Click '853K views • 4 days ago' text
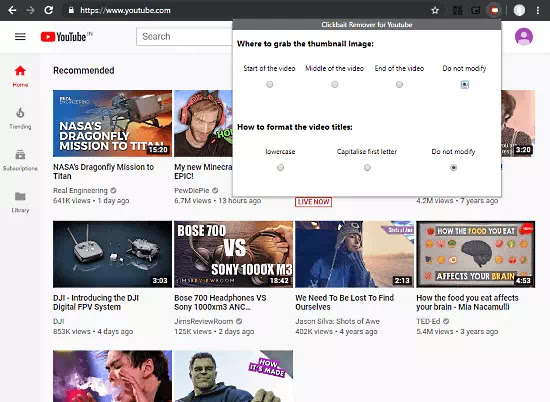 (x=93, y=331)
